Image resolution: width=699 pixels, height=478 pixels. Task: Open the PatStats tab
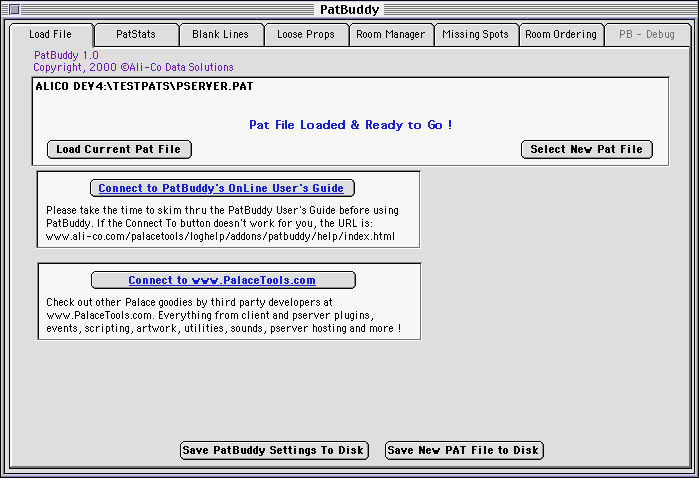click(136, 35)
